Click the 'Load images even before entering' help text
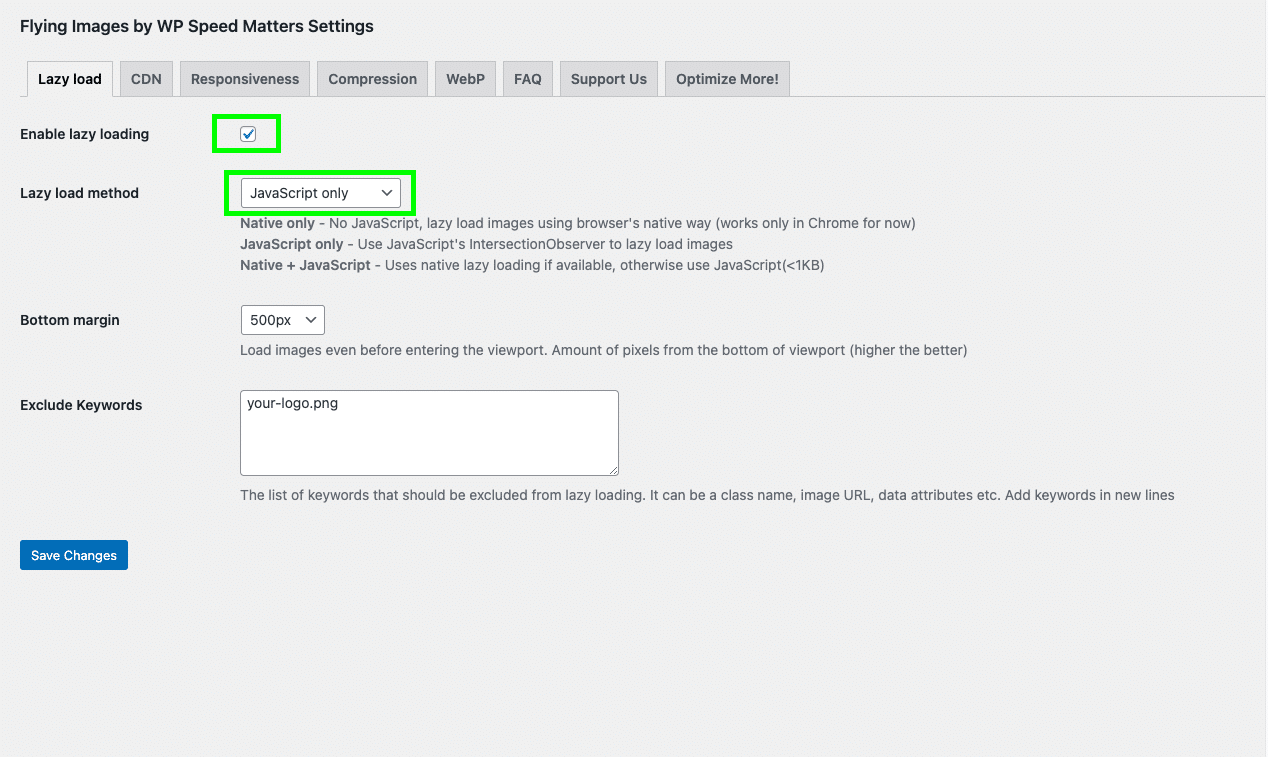The width and height of the screenshot is (1268, 757). [604, 350]
